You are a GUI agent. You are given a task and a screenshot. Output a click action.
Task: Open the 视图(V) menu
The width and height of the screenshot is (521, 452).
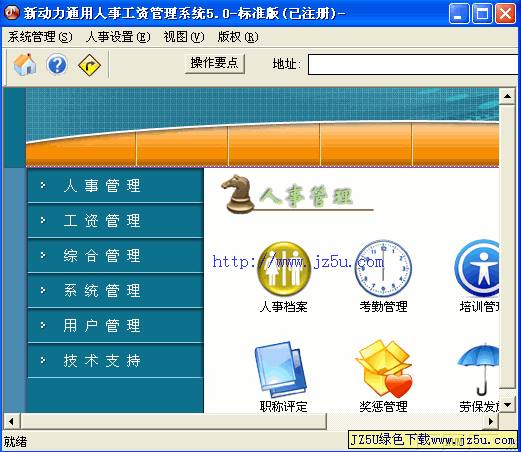(x=184, y=37)
